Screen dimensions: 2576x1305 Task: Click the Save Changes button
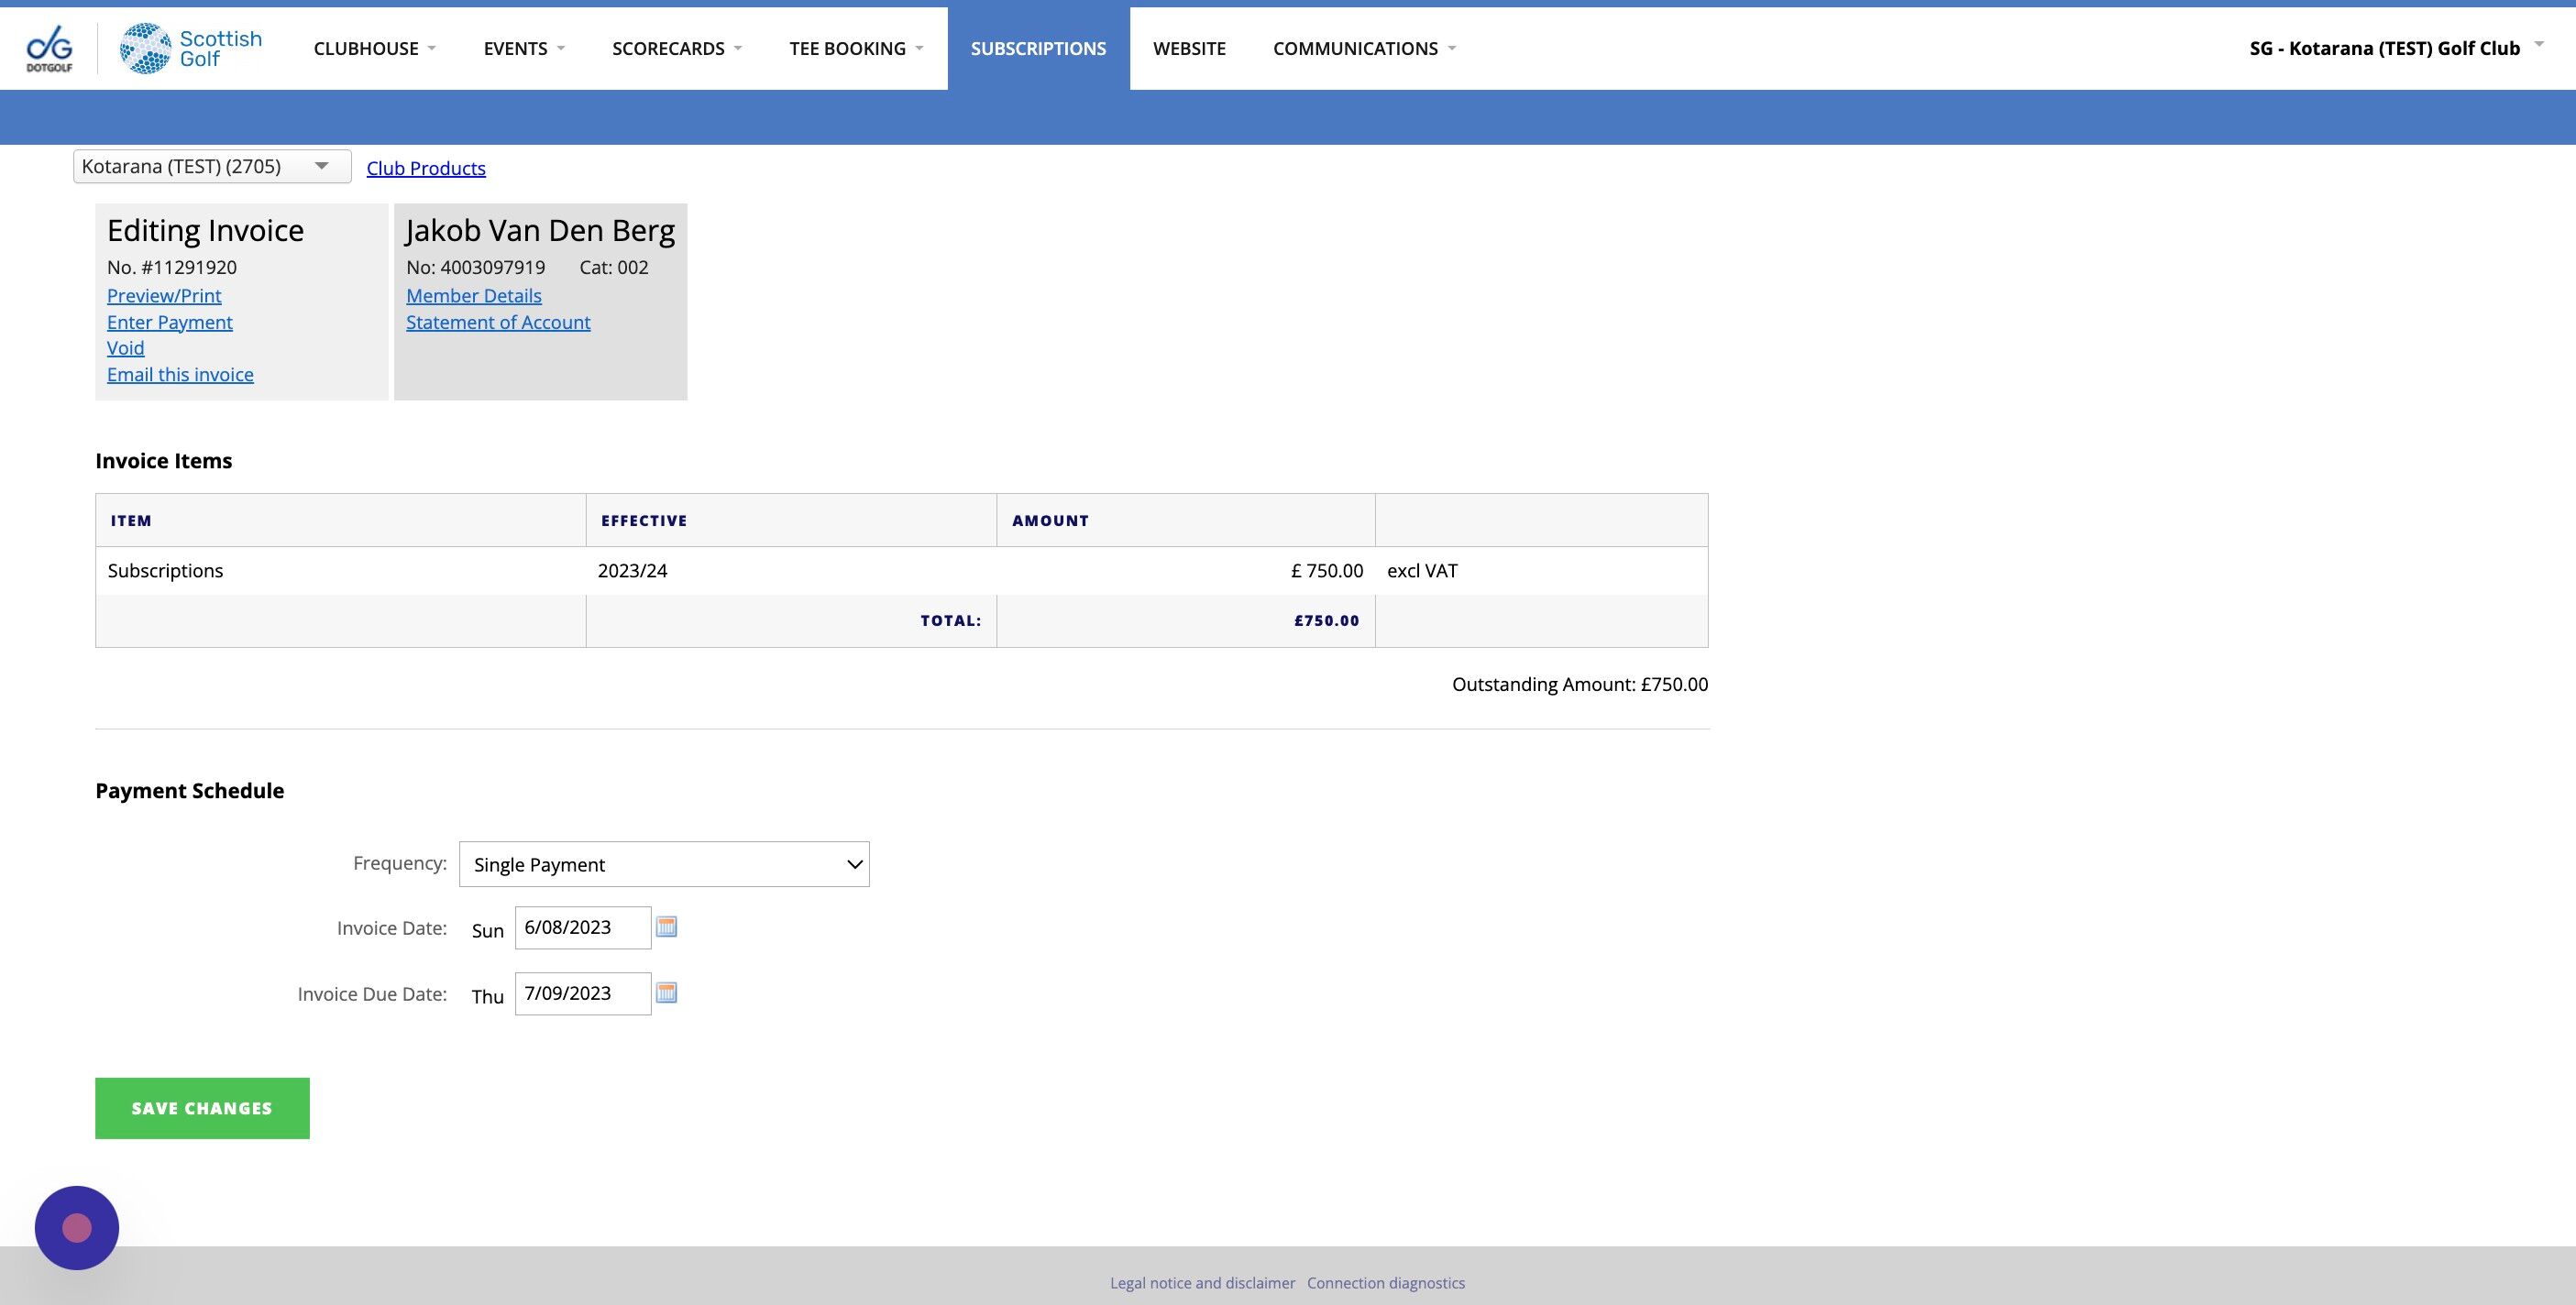pyautogui.click(x=202, y=1108)
